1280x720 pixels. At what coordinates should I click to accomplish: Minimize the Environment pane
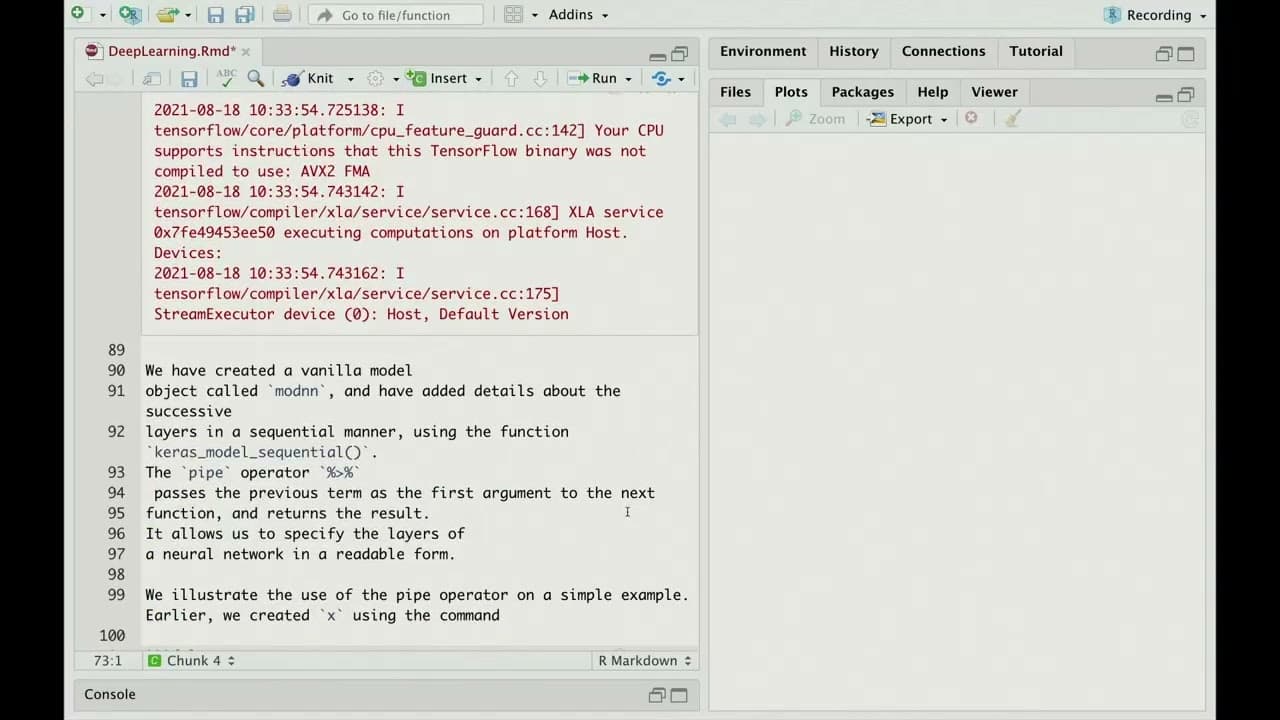click(x=1164, y=55)
